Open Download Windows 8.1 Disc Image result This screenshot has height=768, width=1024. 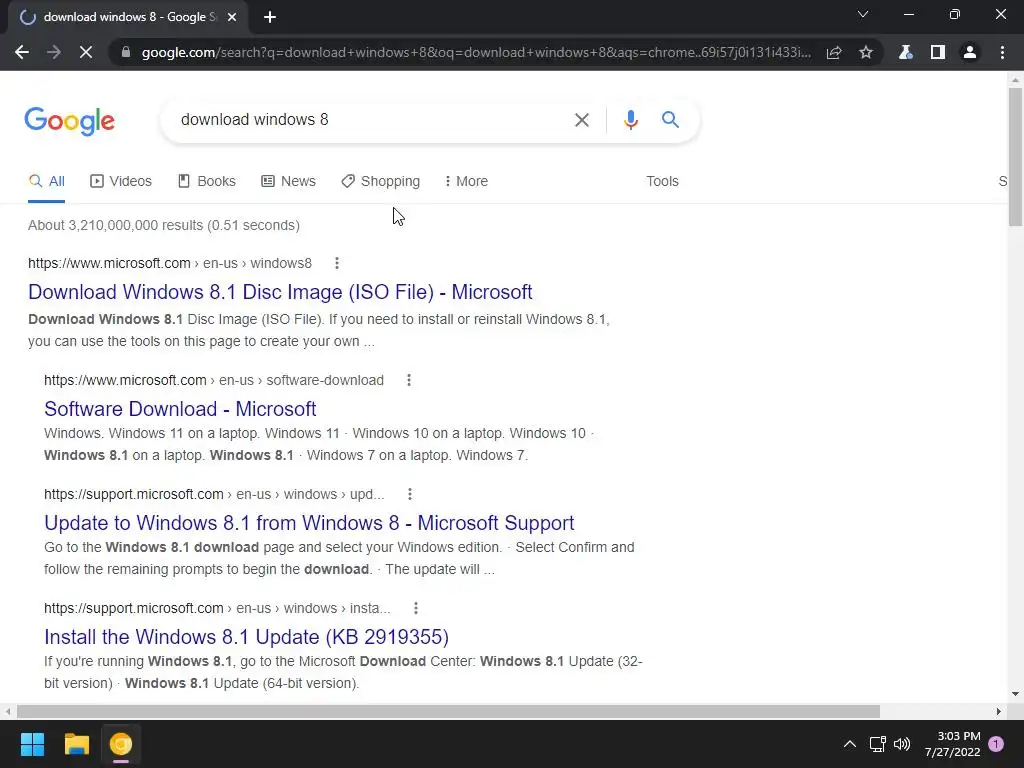tap(280, 292)
